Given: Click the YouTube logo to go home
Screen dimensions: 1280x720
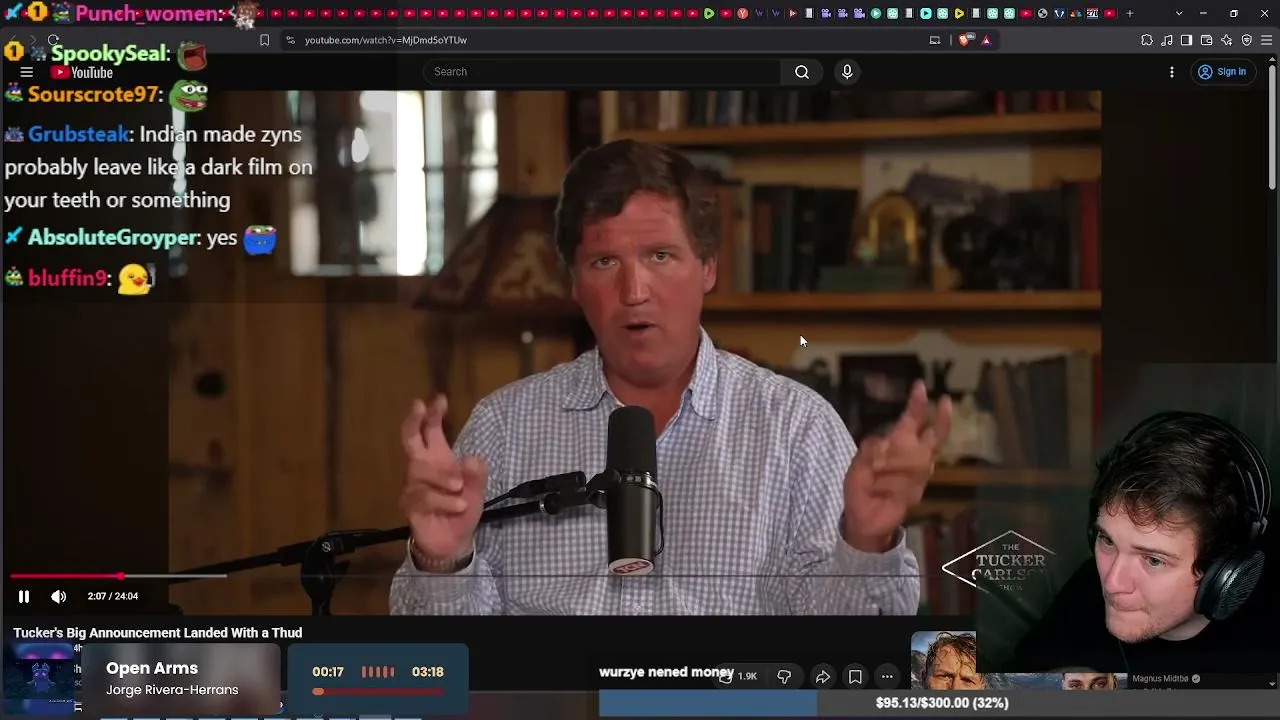Looking at the screenshot, I should pyautogui.click(x=82, y=72).
